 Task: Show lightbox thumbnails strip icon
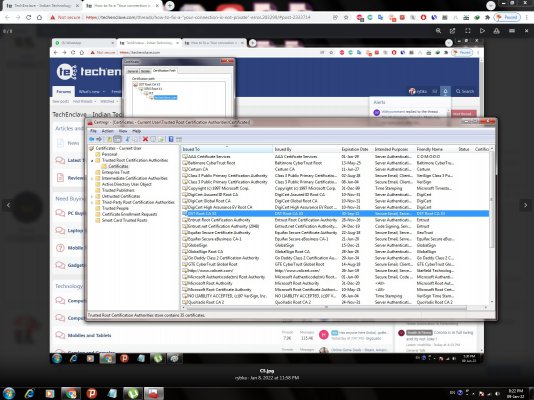pyautogui.click(x=512, y=31)
